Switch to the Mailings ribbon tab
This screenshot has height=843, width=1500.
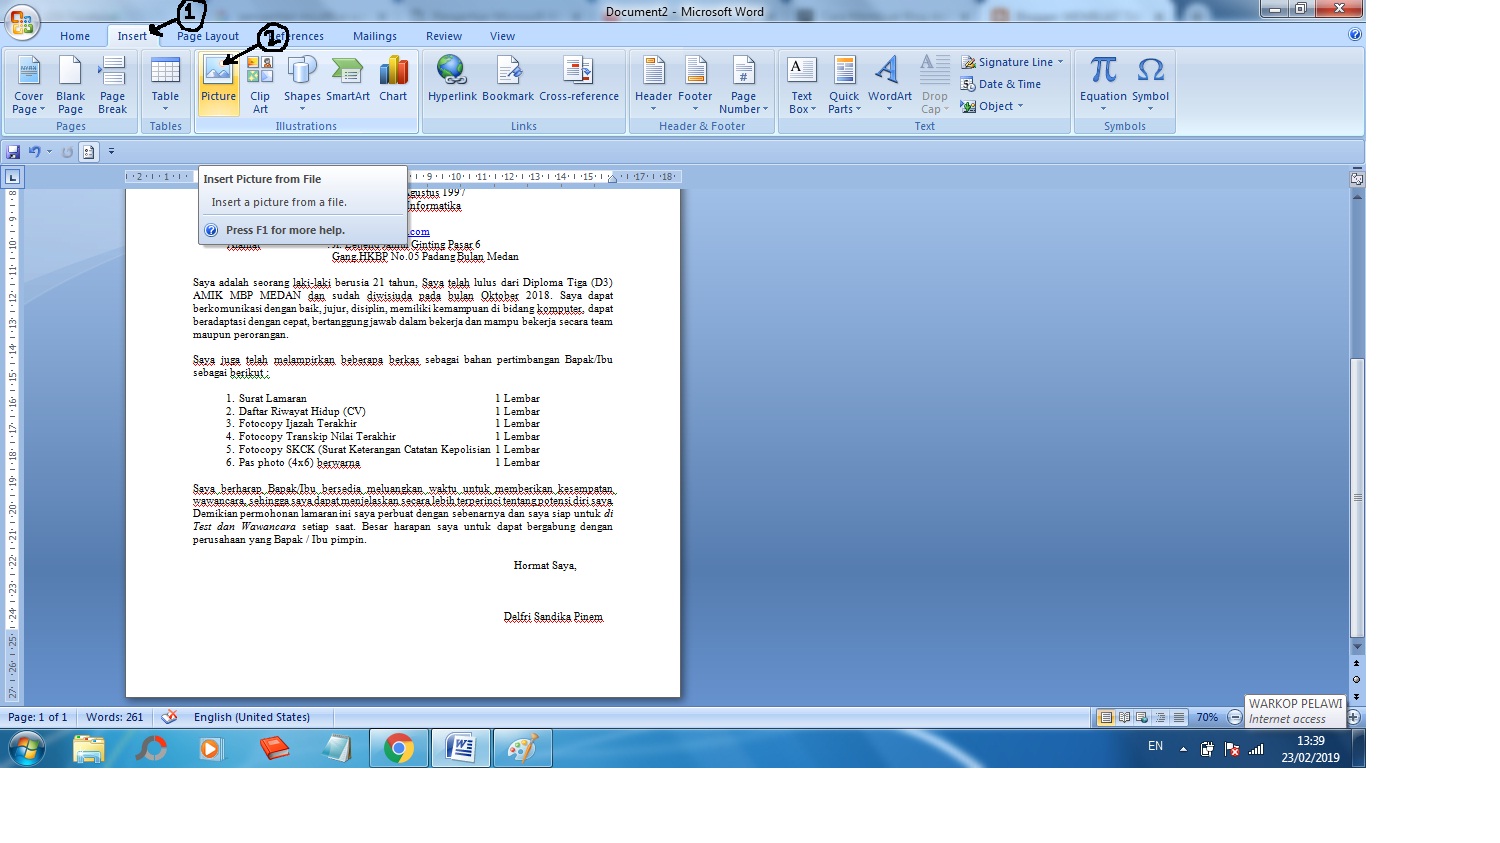[375, 36]
